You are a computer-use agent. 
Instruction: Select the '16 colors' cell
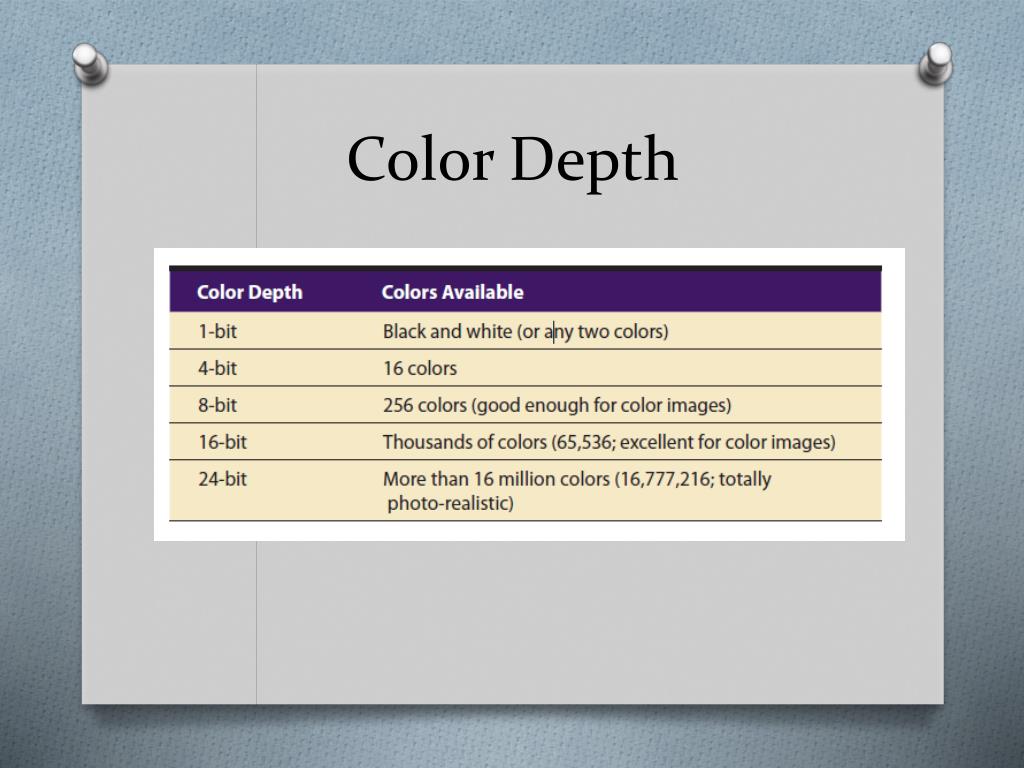tap(420, 368)
